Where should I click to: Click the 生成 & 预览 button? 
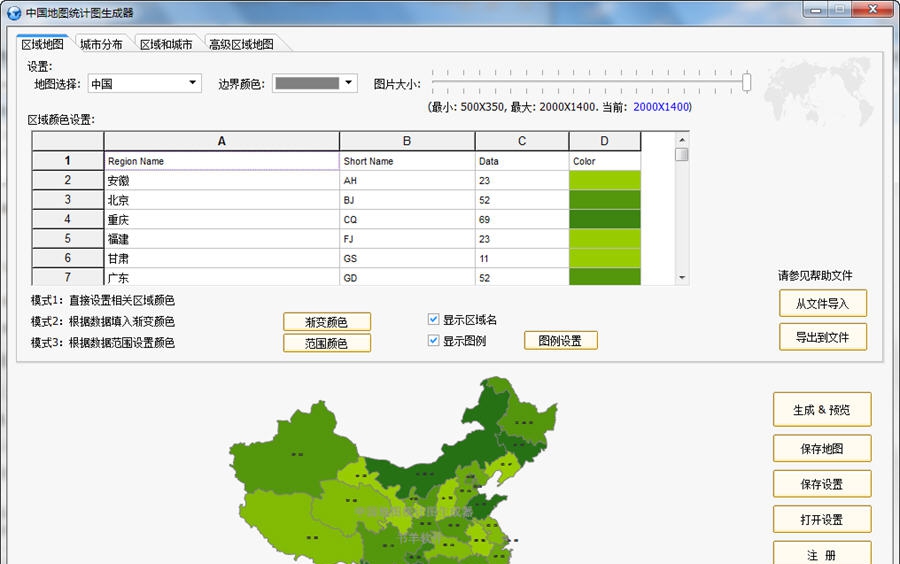[x=822, y=410]
